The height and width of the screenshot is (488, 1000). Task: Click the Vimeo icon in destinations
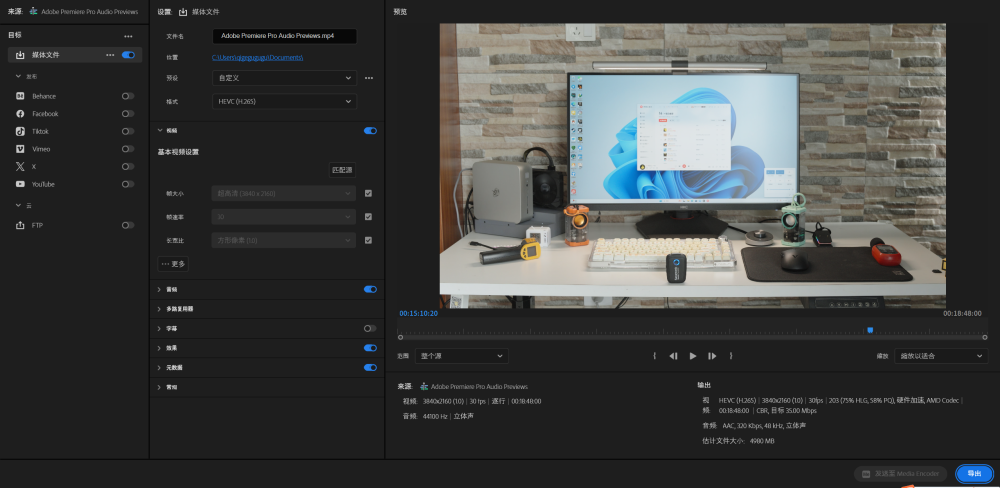click(x=20, y=149)
